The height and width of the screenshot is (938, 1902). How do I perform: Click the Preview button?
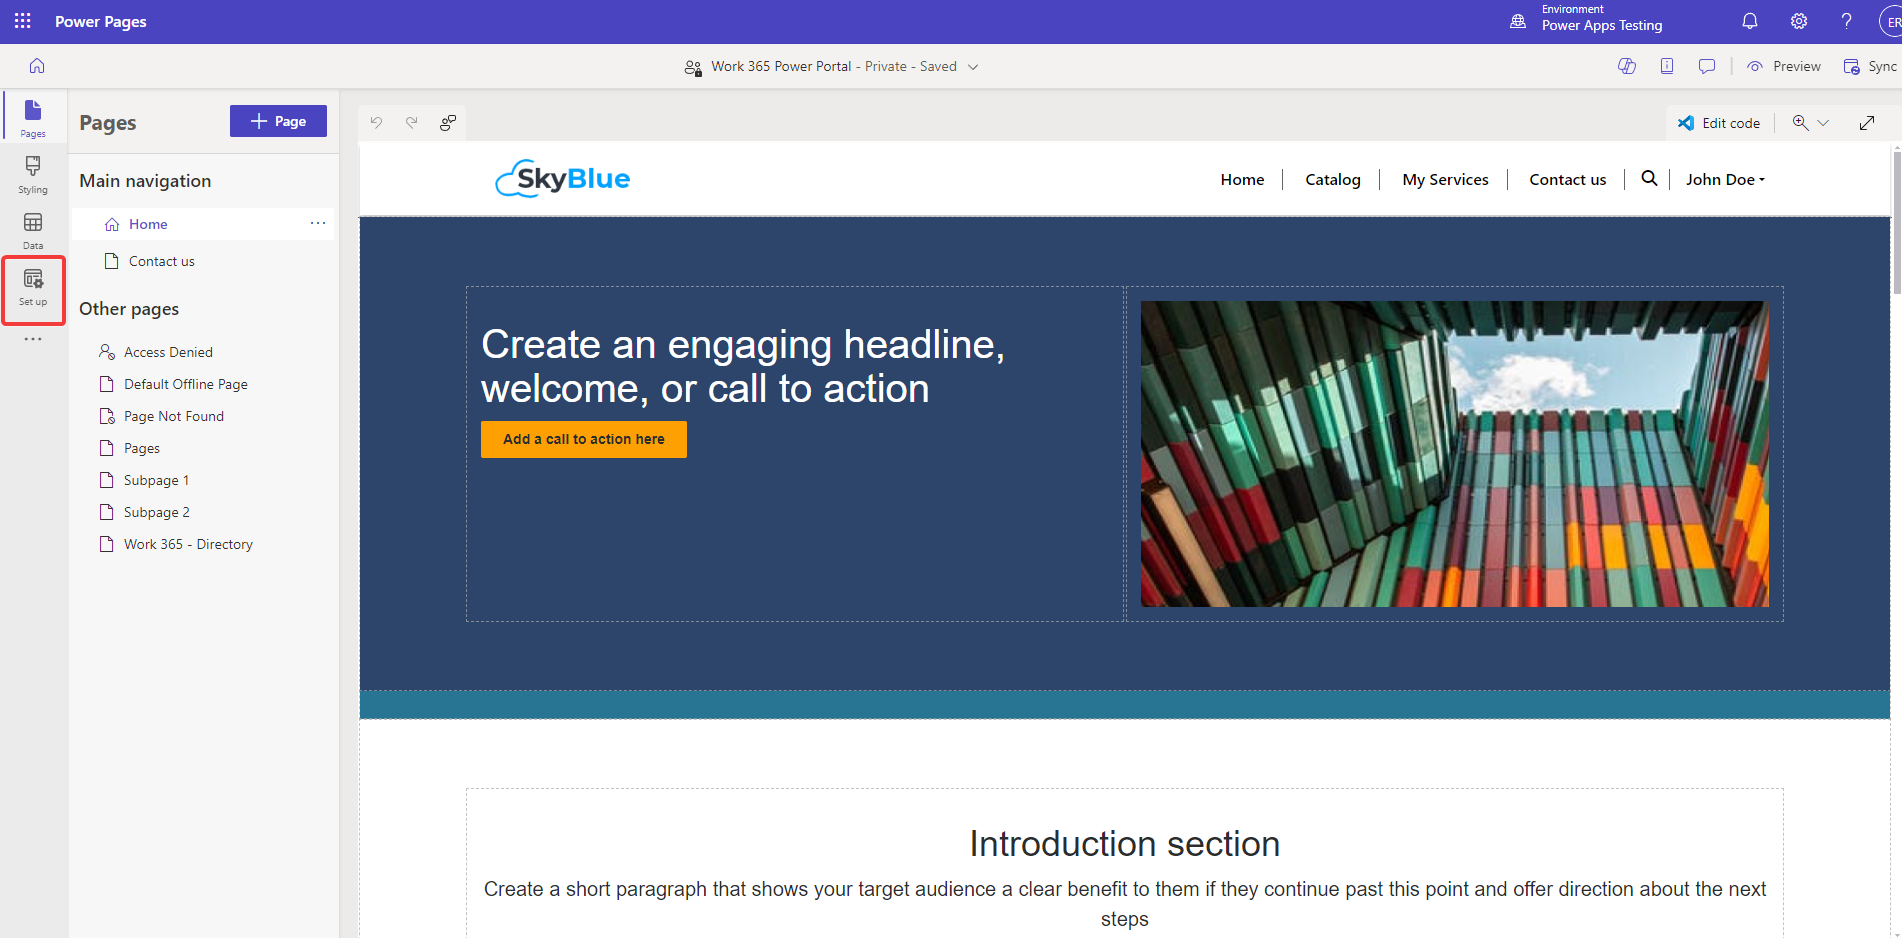(1784, 66)
